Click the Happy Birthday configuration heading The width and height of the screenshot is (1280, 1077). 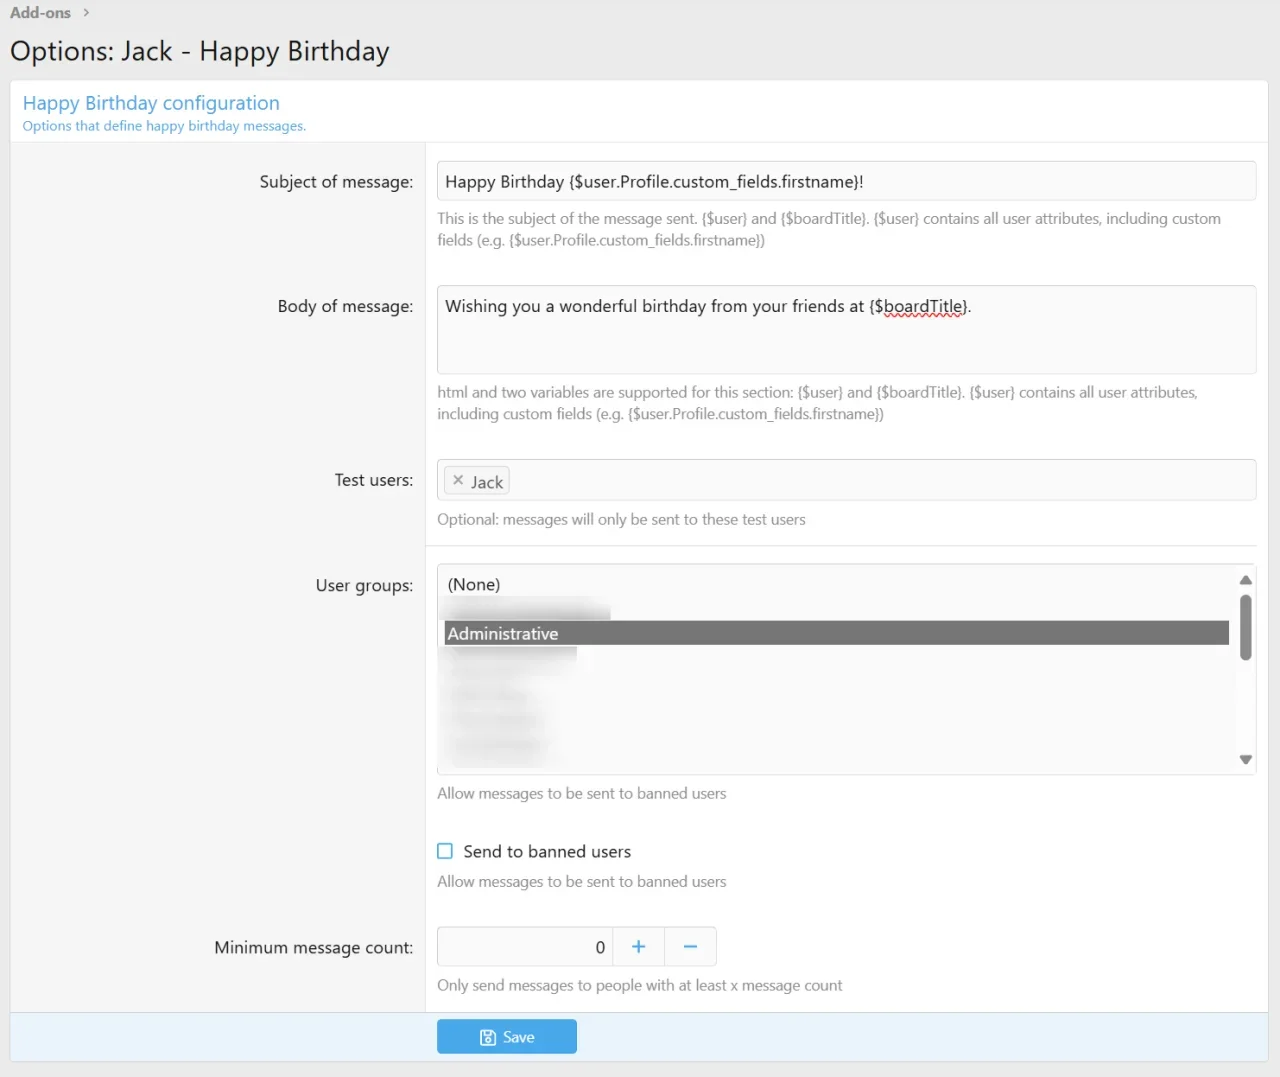tap(150, 103)
